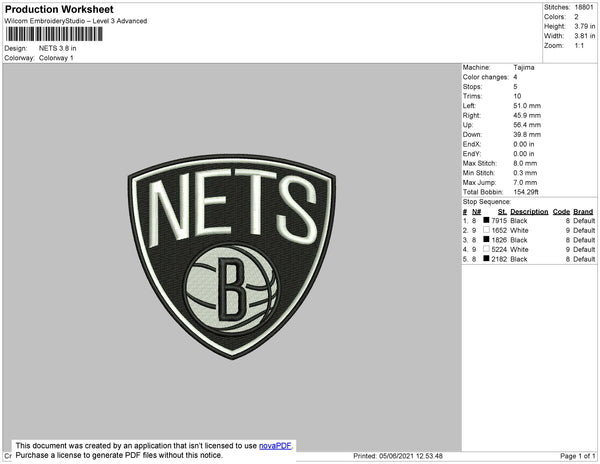Image resolution: width=600 pixels, height=464 pixels.
Task: Click the white swatch for stop 4 (5224)
Action: 486,249
